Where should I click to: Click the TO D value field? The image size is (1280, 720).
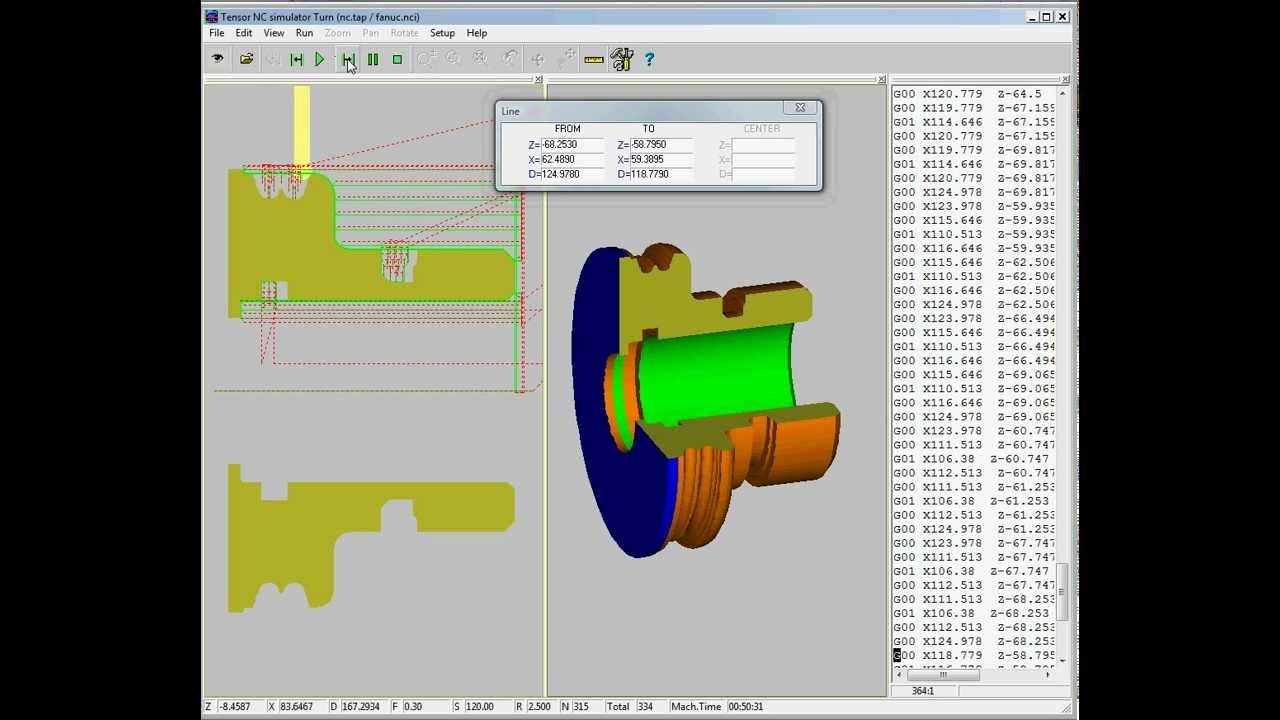(662, 174)
